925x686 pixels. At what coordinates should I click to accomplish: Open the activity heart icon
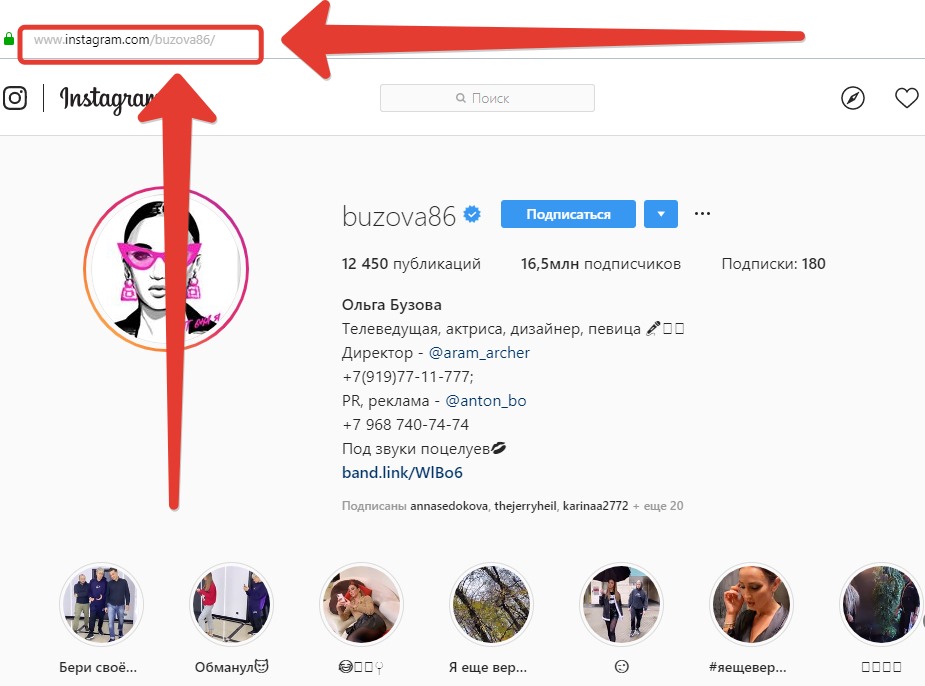point(907,98)
